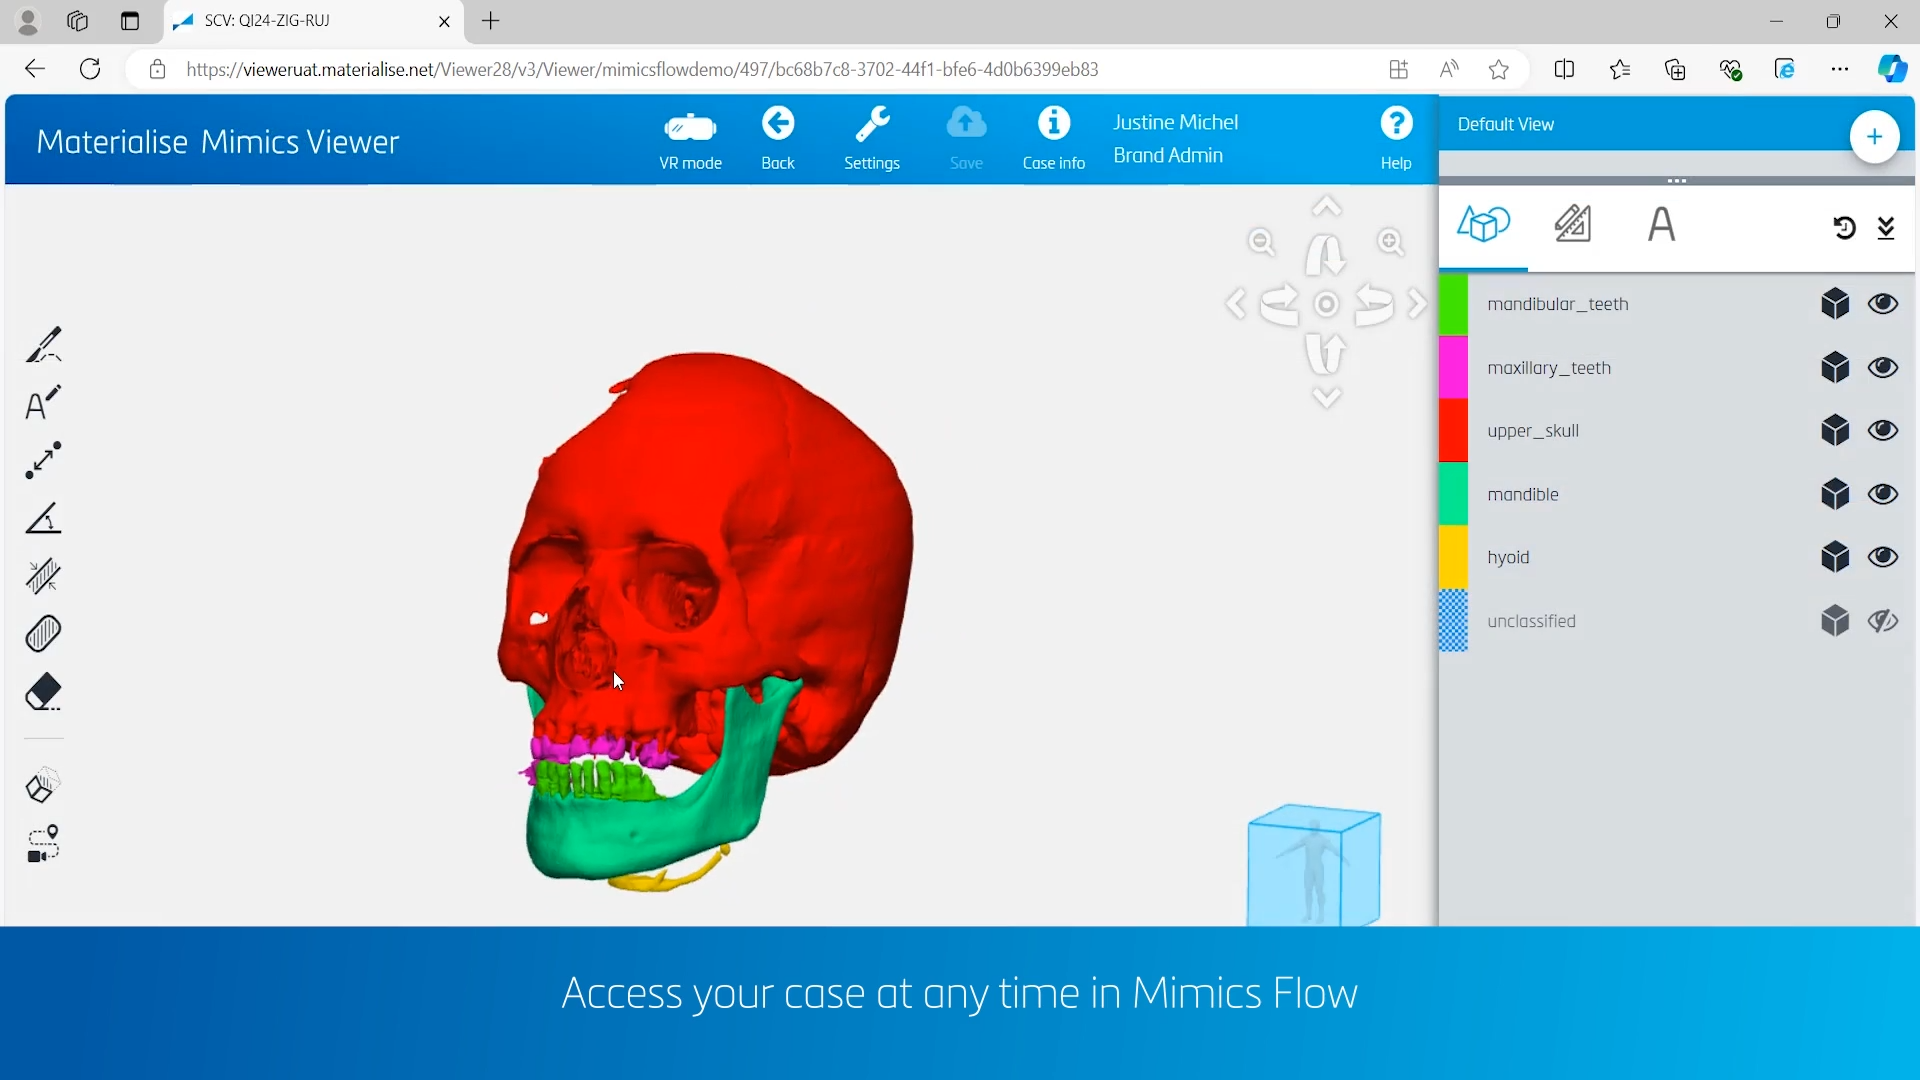
Task: Switch to the measurements tab
Action: [x=1573, y=224]
